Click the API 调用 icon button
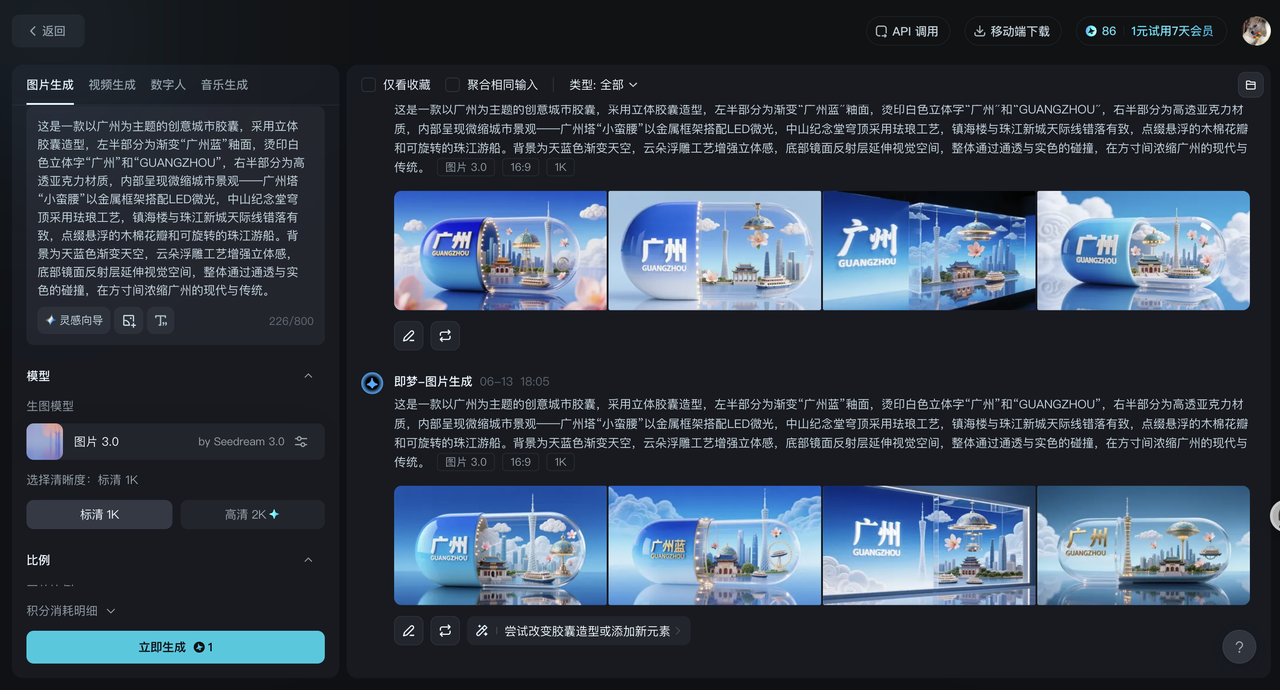 tap(908, 31)
